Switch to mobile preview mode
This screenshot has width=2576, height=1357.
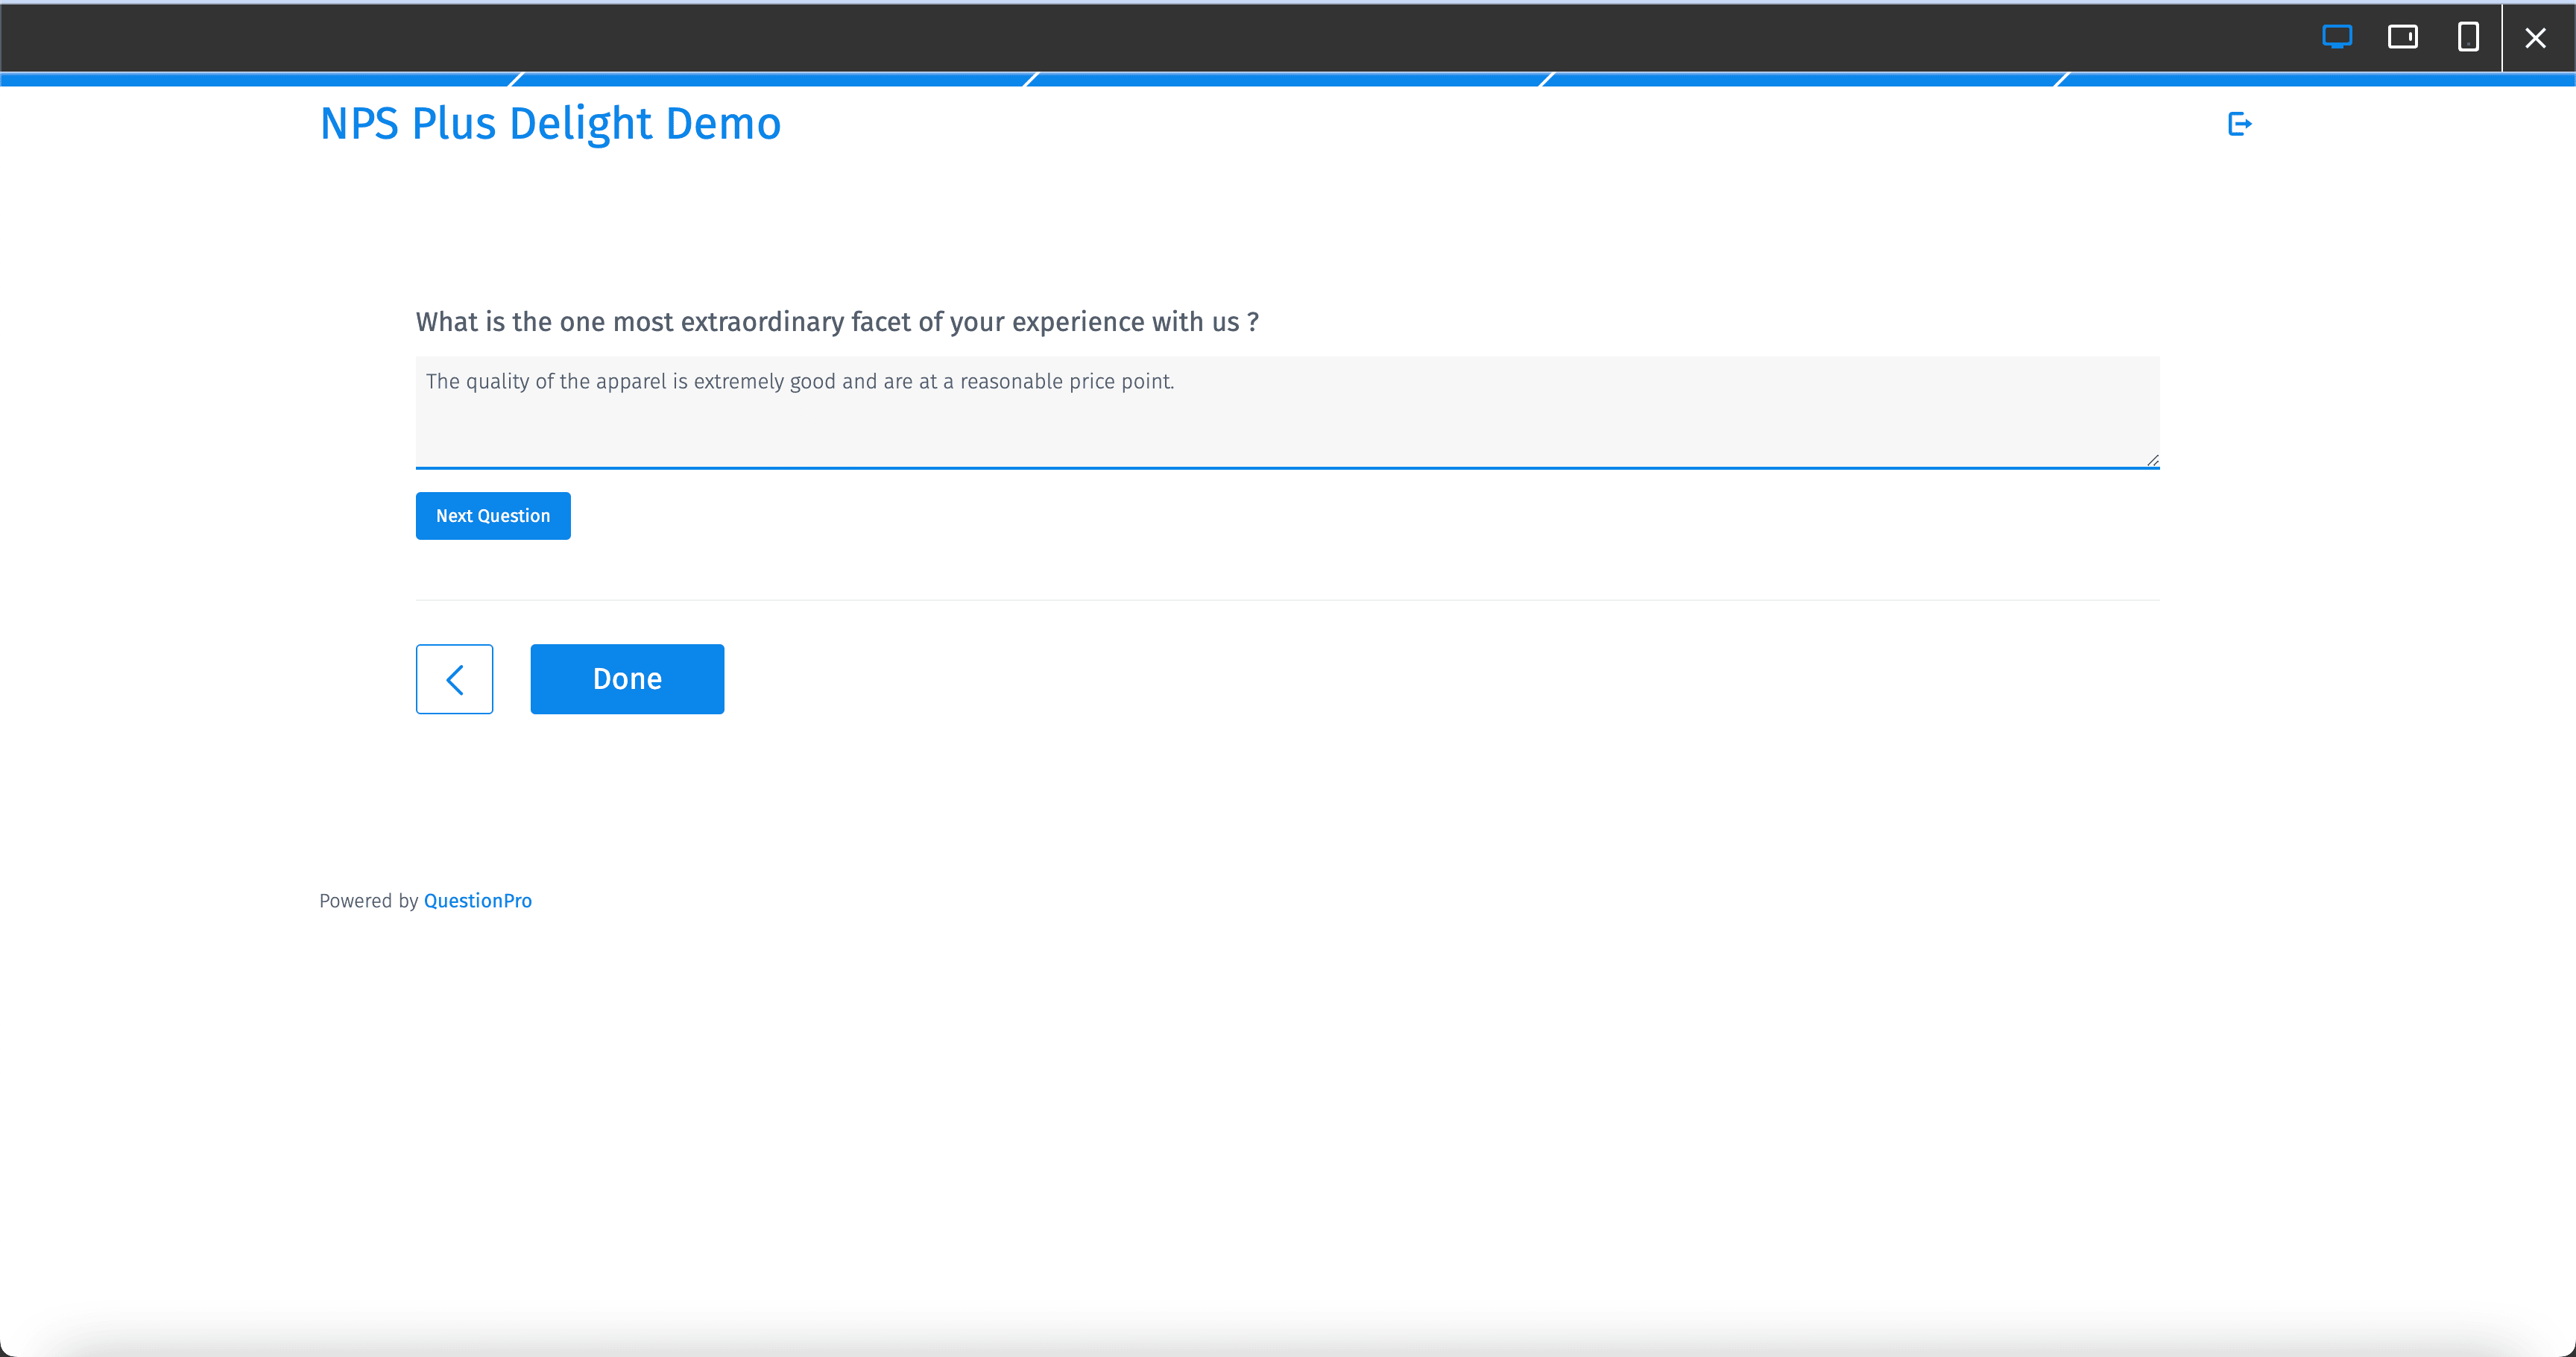pos(2469,37)
